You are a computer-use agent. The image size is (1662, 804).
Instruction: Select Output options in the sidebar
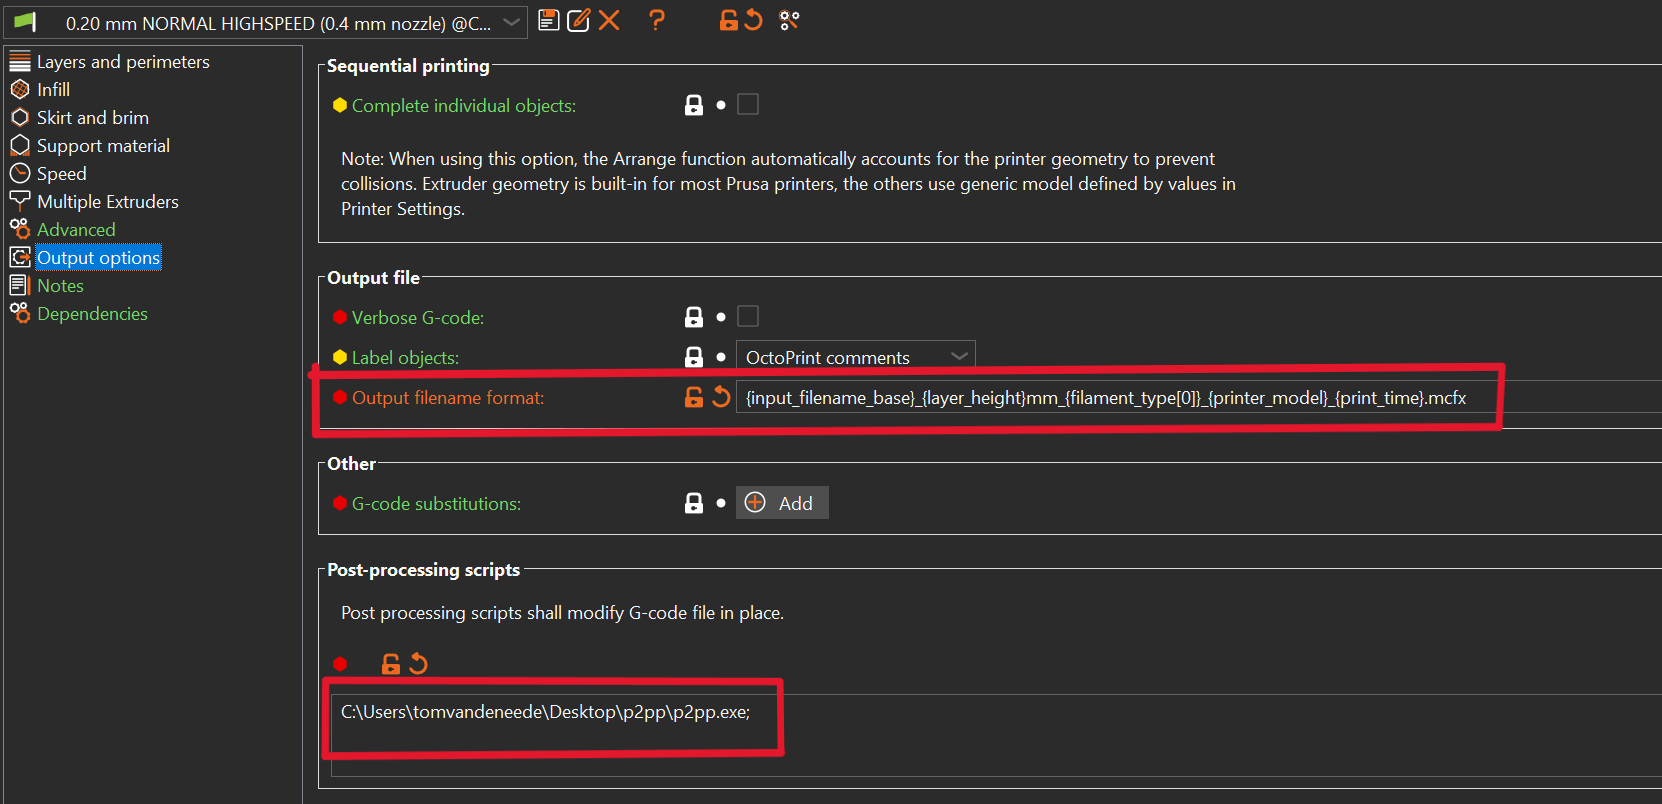(x=98, y=258)
